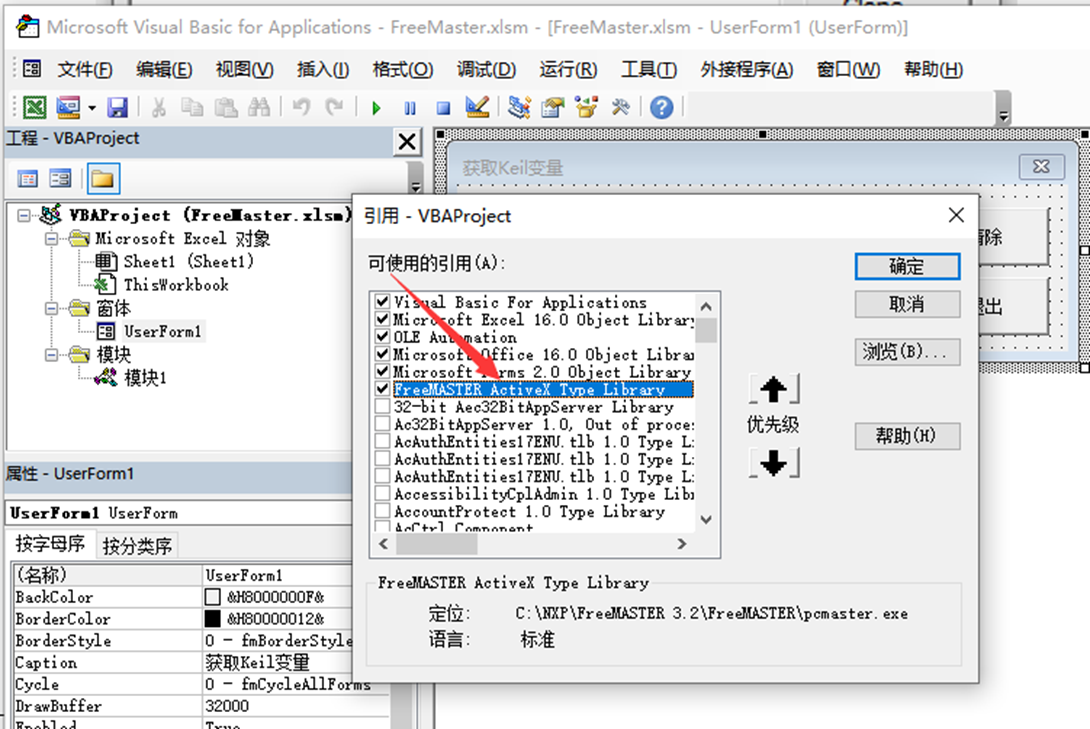Click the references list horizontal scrollbar thumb
Image resolution: width=1090 pixels, height=729 pixels.
coord(436,543)
